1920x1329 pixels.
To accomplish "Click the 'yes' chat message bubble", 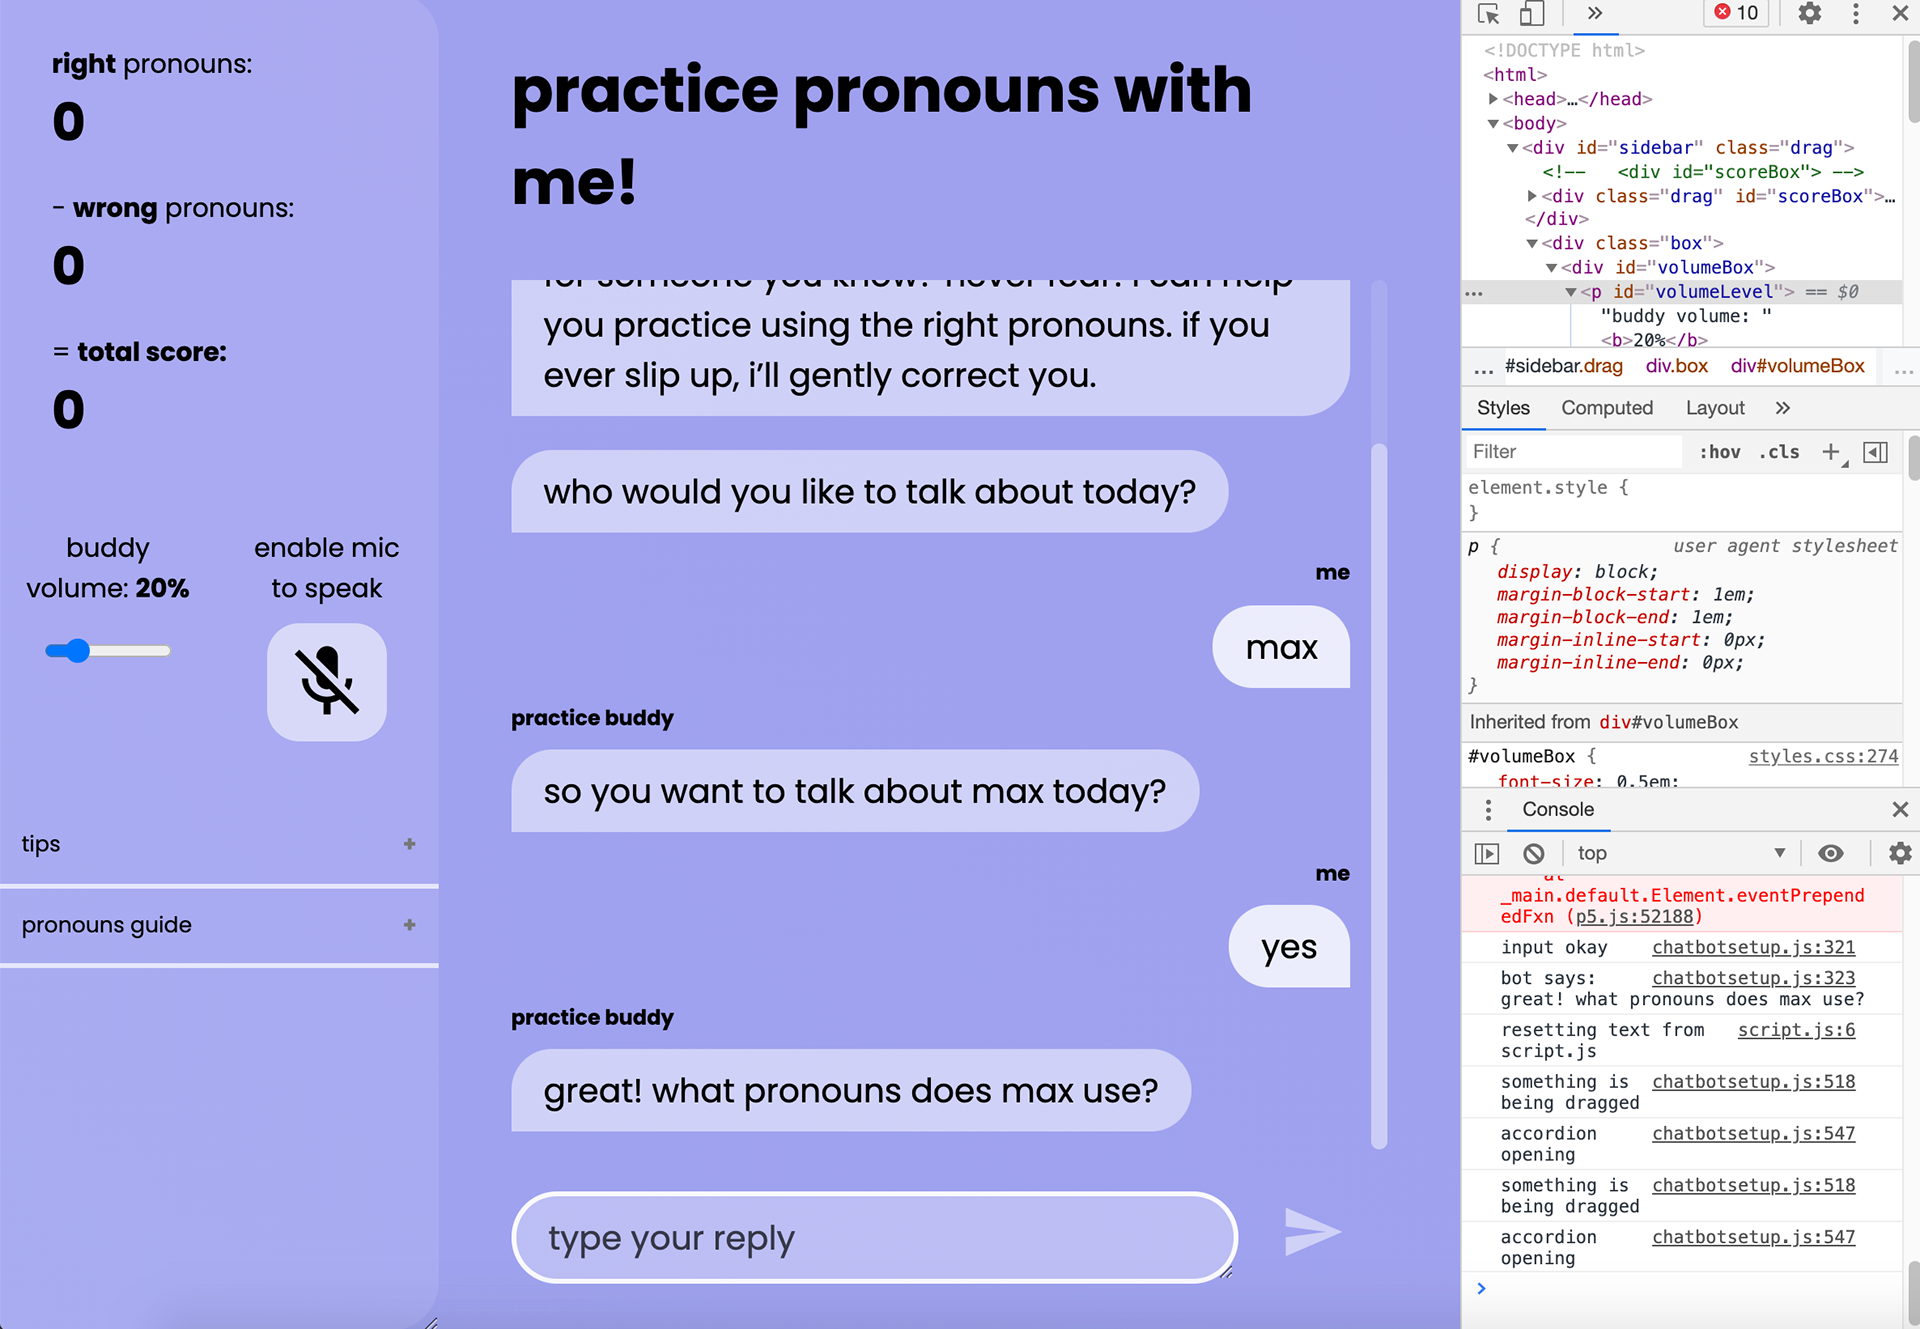I will point(1289,946).
